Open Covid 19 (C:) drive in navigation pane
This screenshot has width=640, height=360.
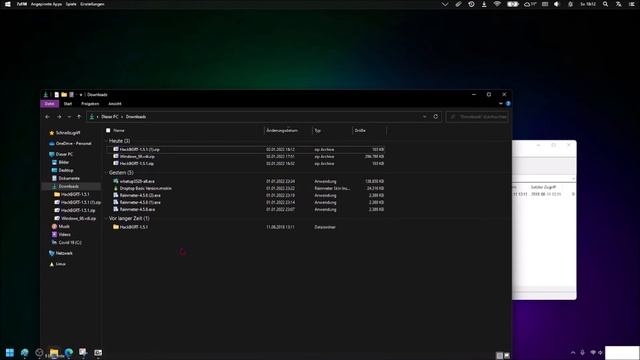point(66,242)
